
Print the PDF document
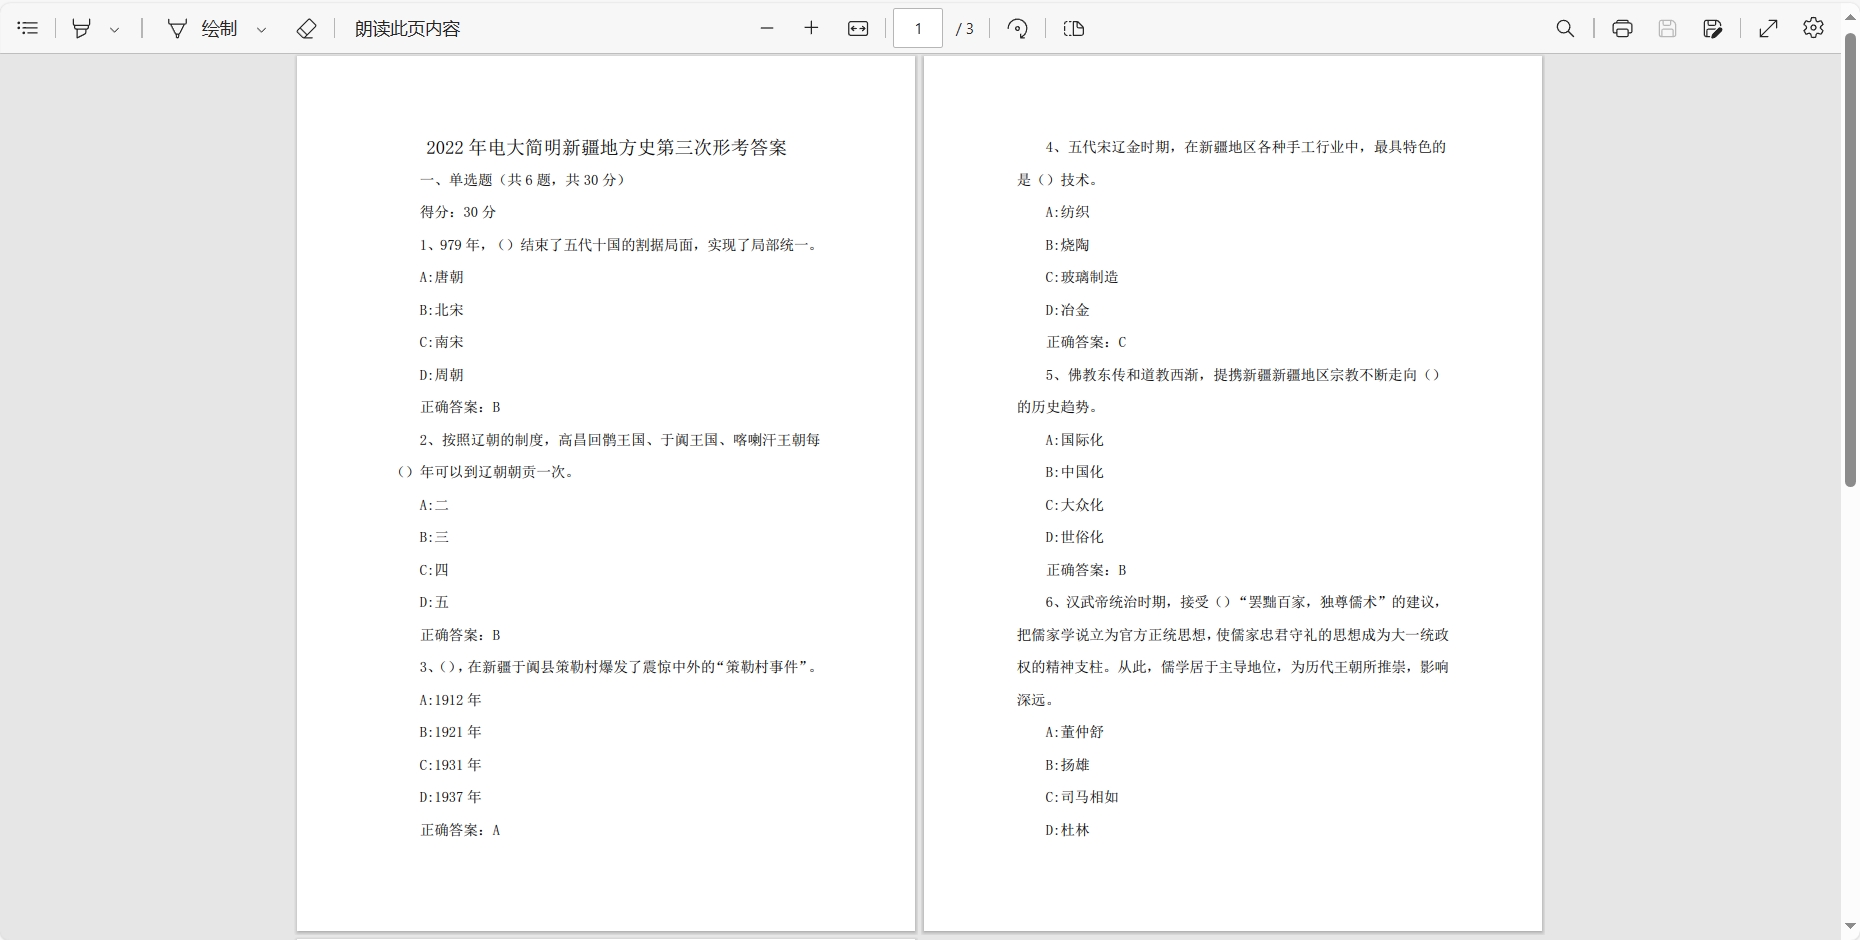coord(1623,28)
